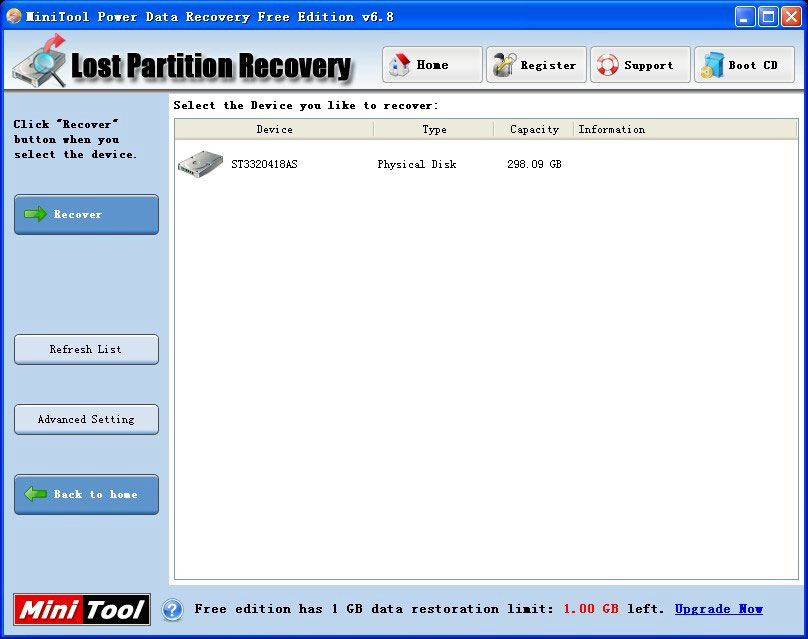Maximize the MiniTool window
The width and height of the screenshot is (808, 639).
768,17
